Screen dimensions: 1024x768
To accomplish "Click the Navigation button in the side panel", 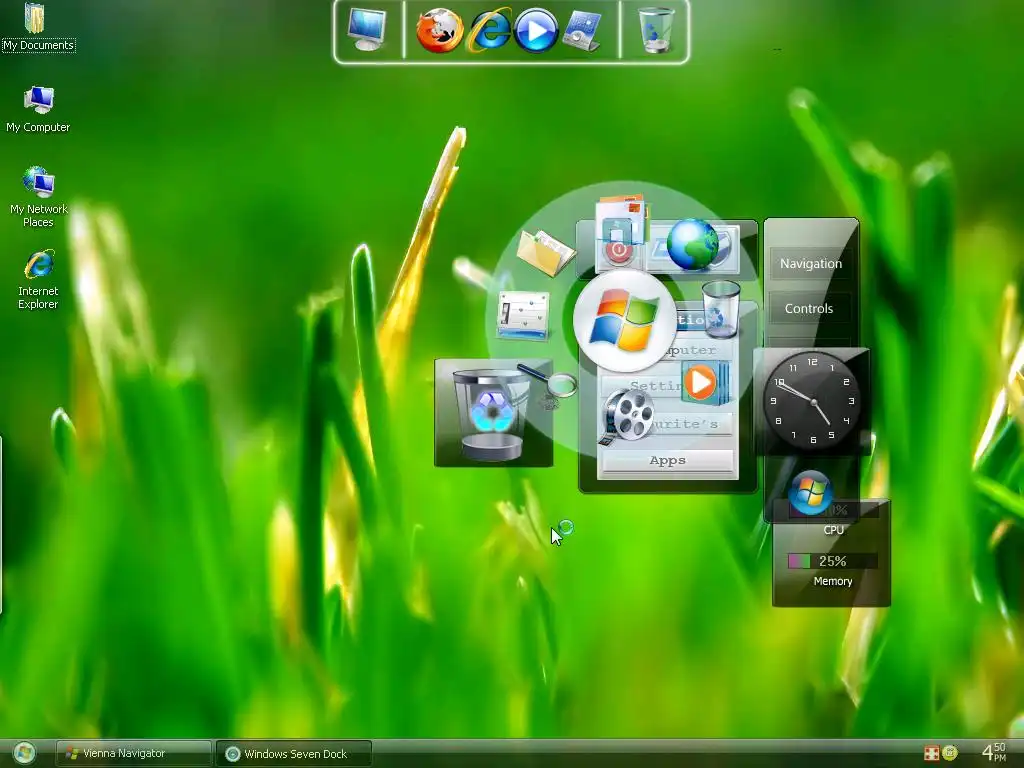I will click(810, 264).
